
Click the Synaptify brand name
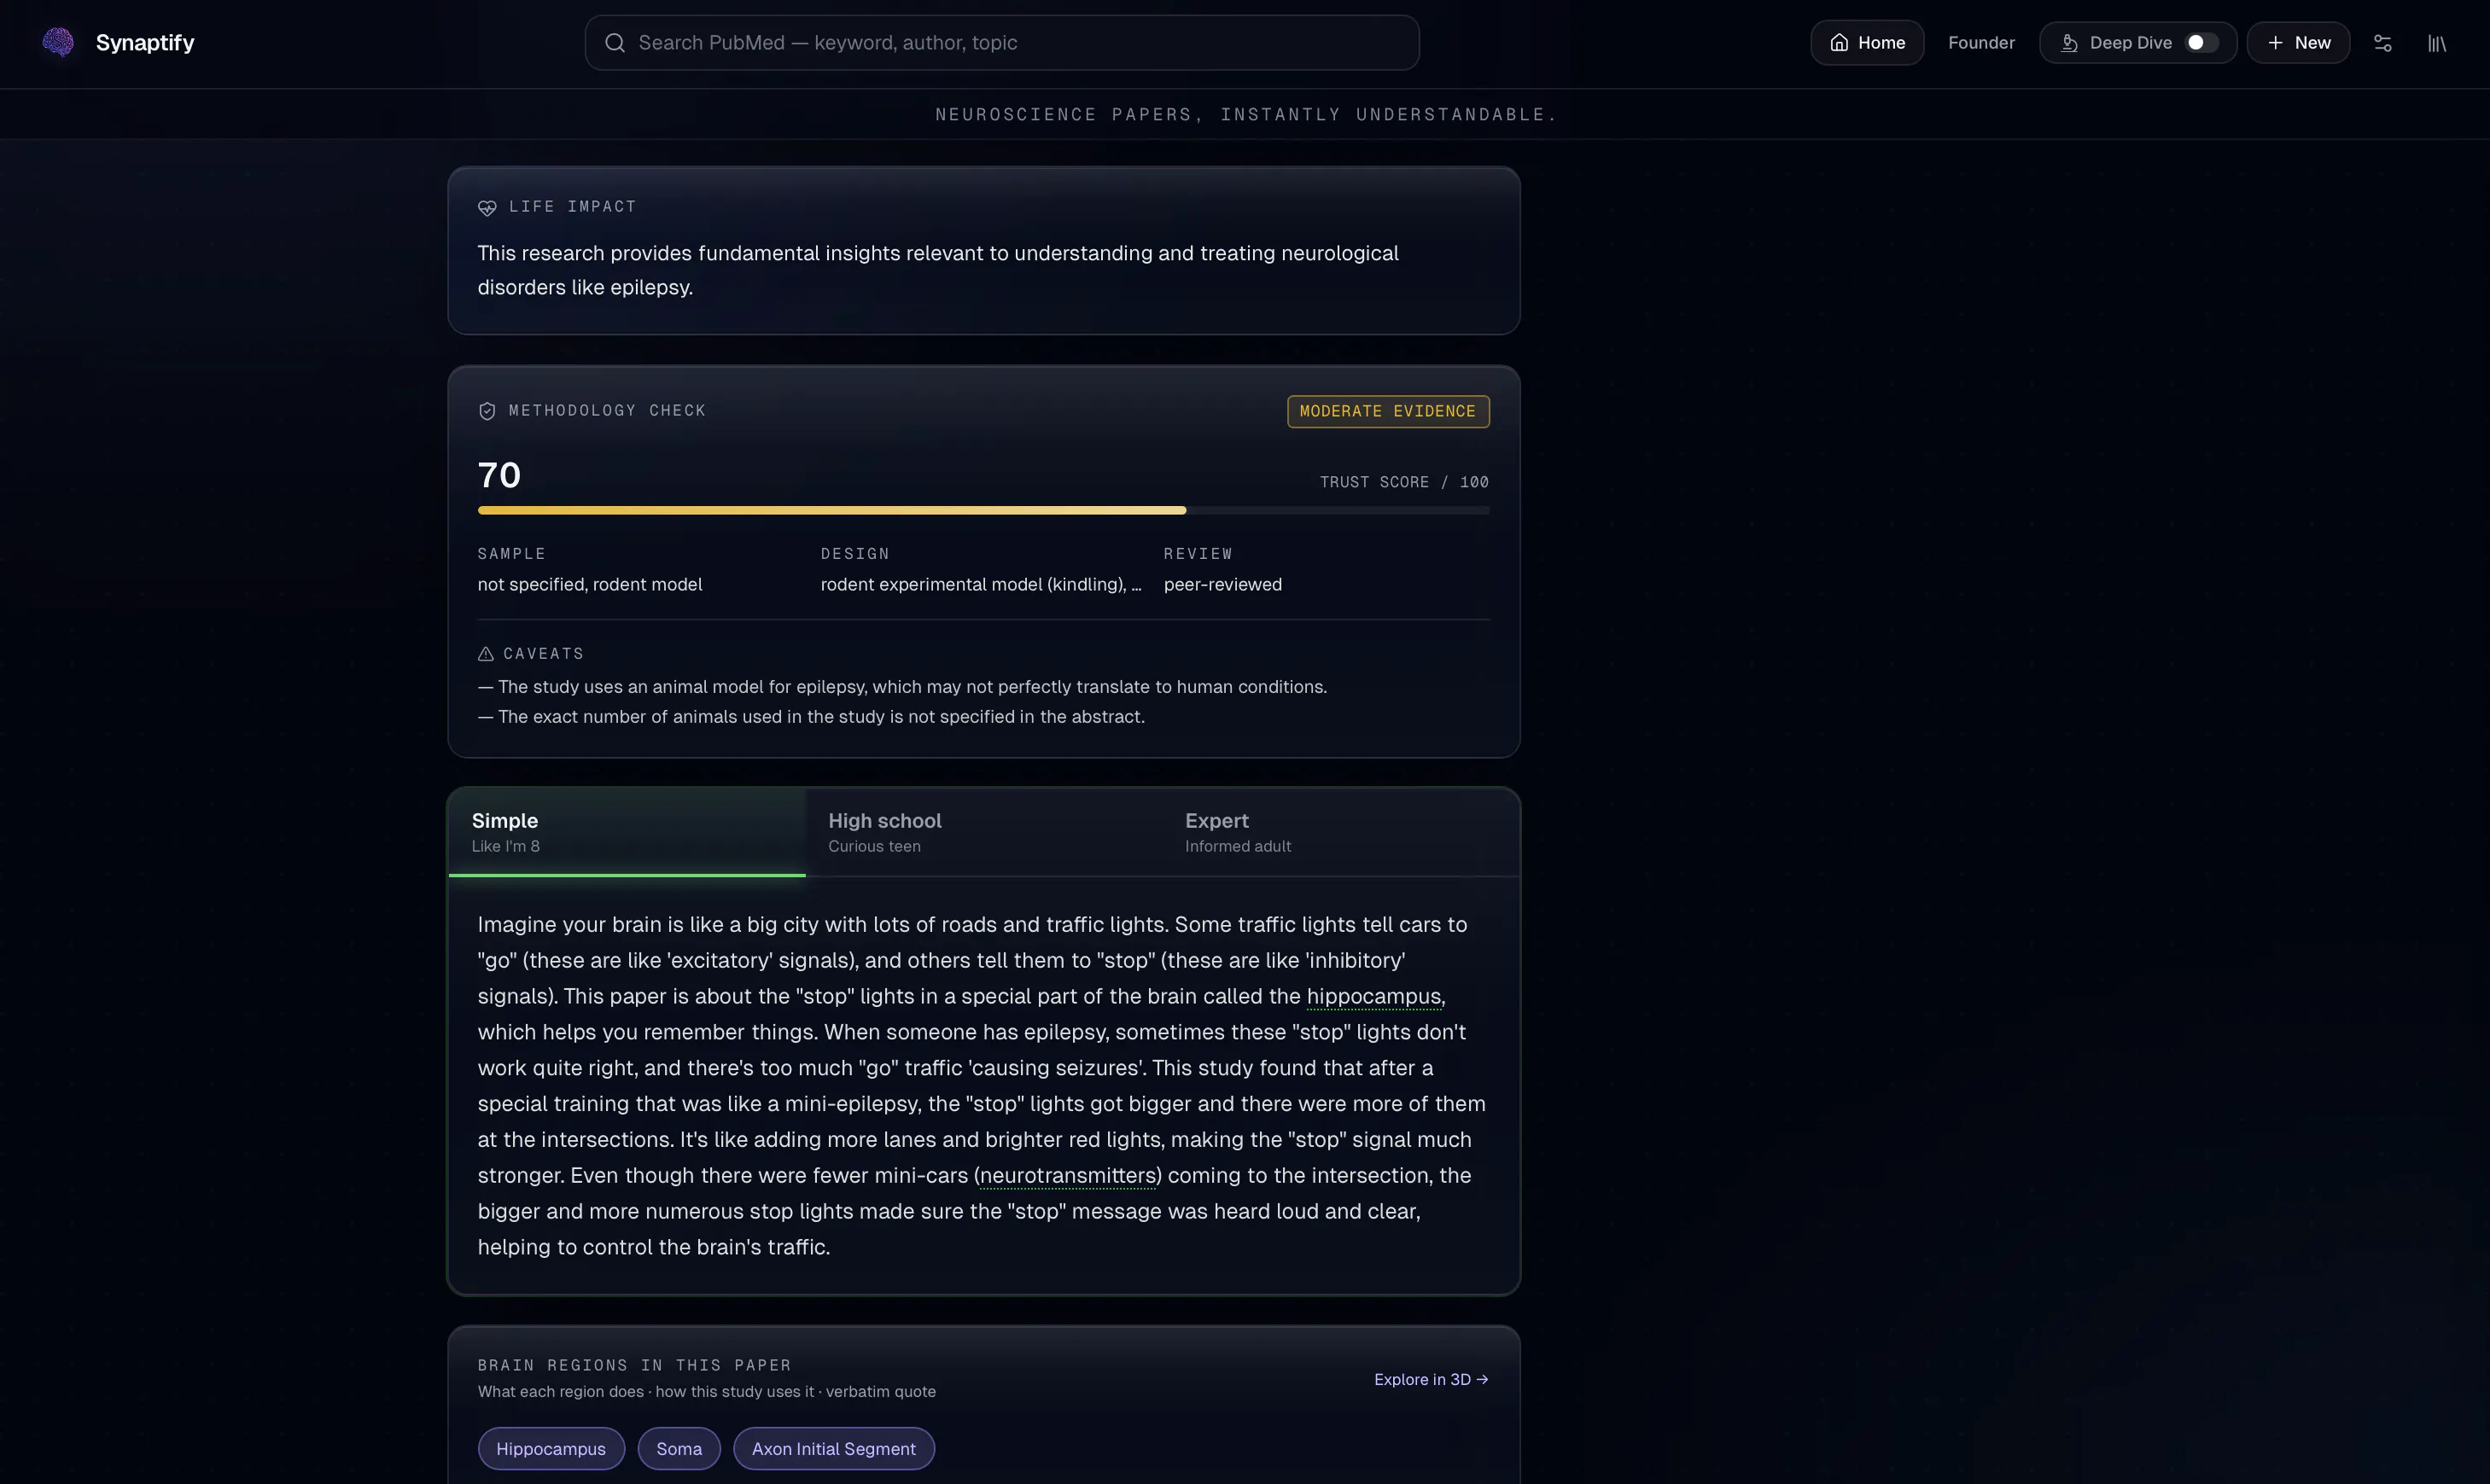pyautogui.click(x=145, y=43)
